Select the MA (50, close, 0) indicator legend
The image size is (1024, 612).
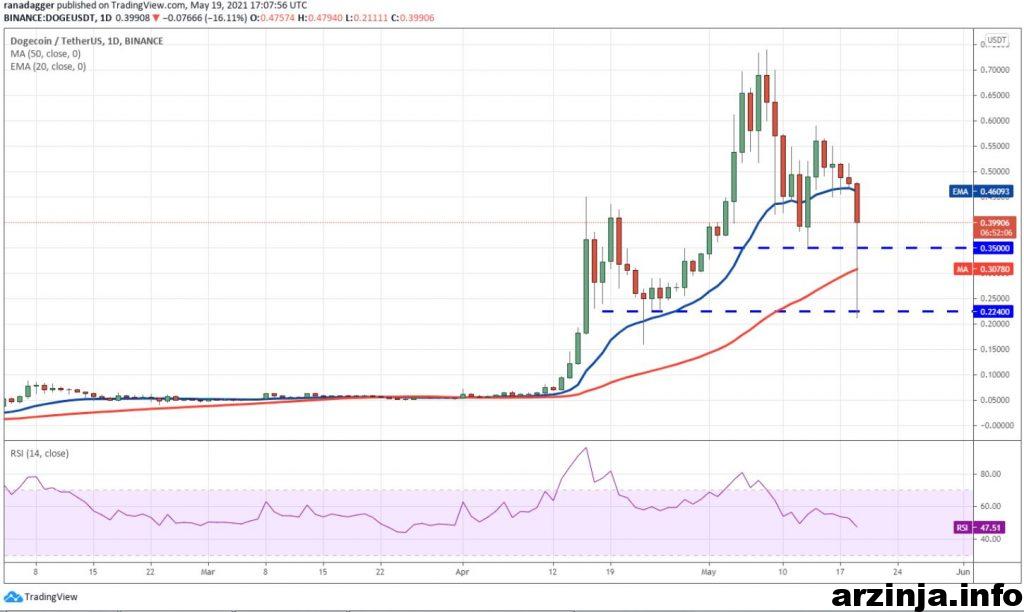[x=45, y=54]
